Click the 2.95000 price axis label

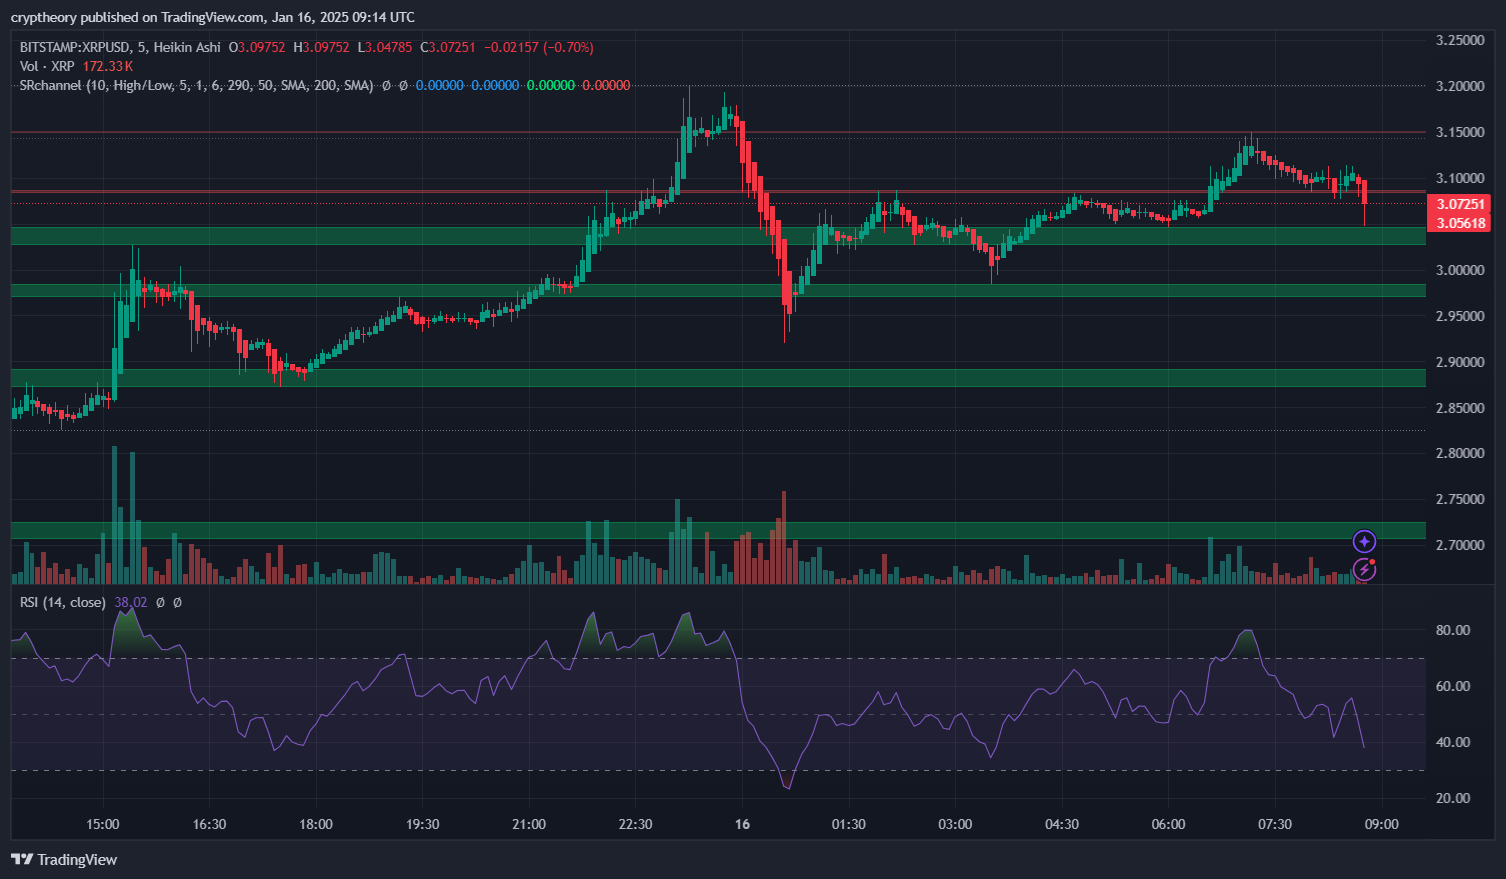1460,316
